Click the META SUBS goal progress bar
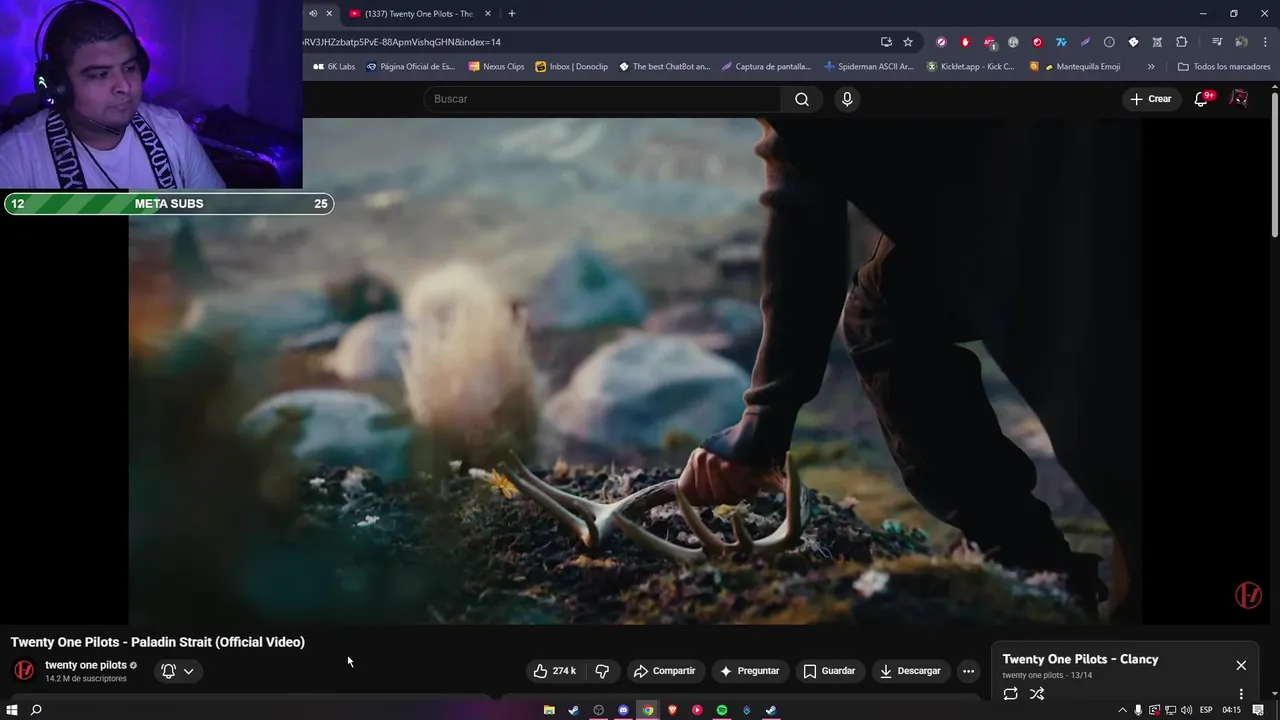Viewport: 1280px width, 720px height. [x=168, y=204]
